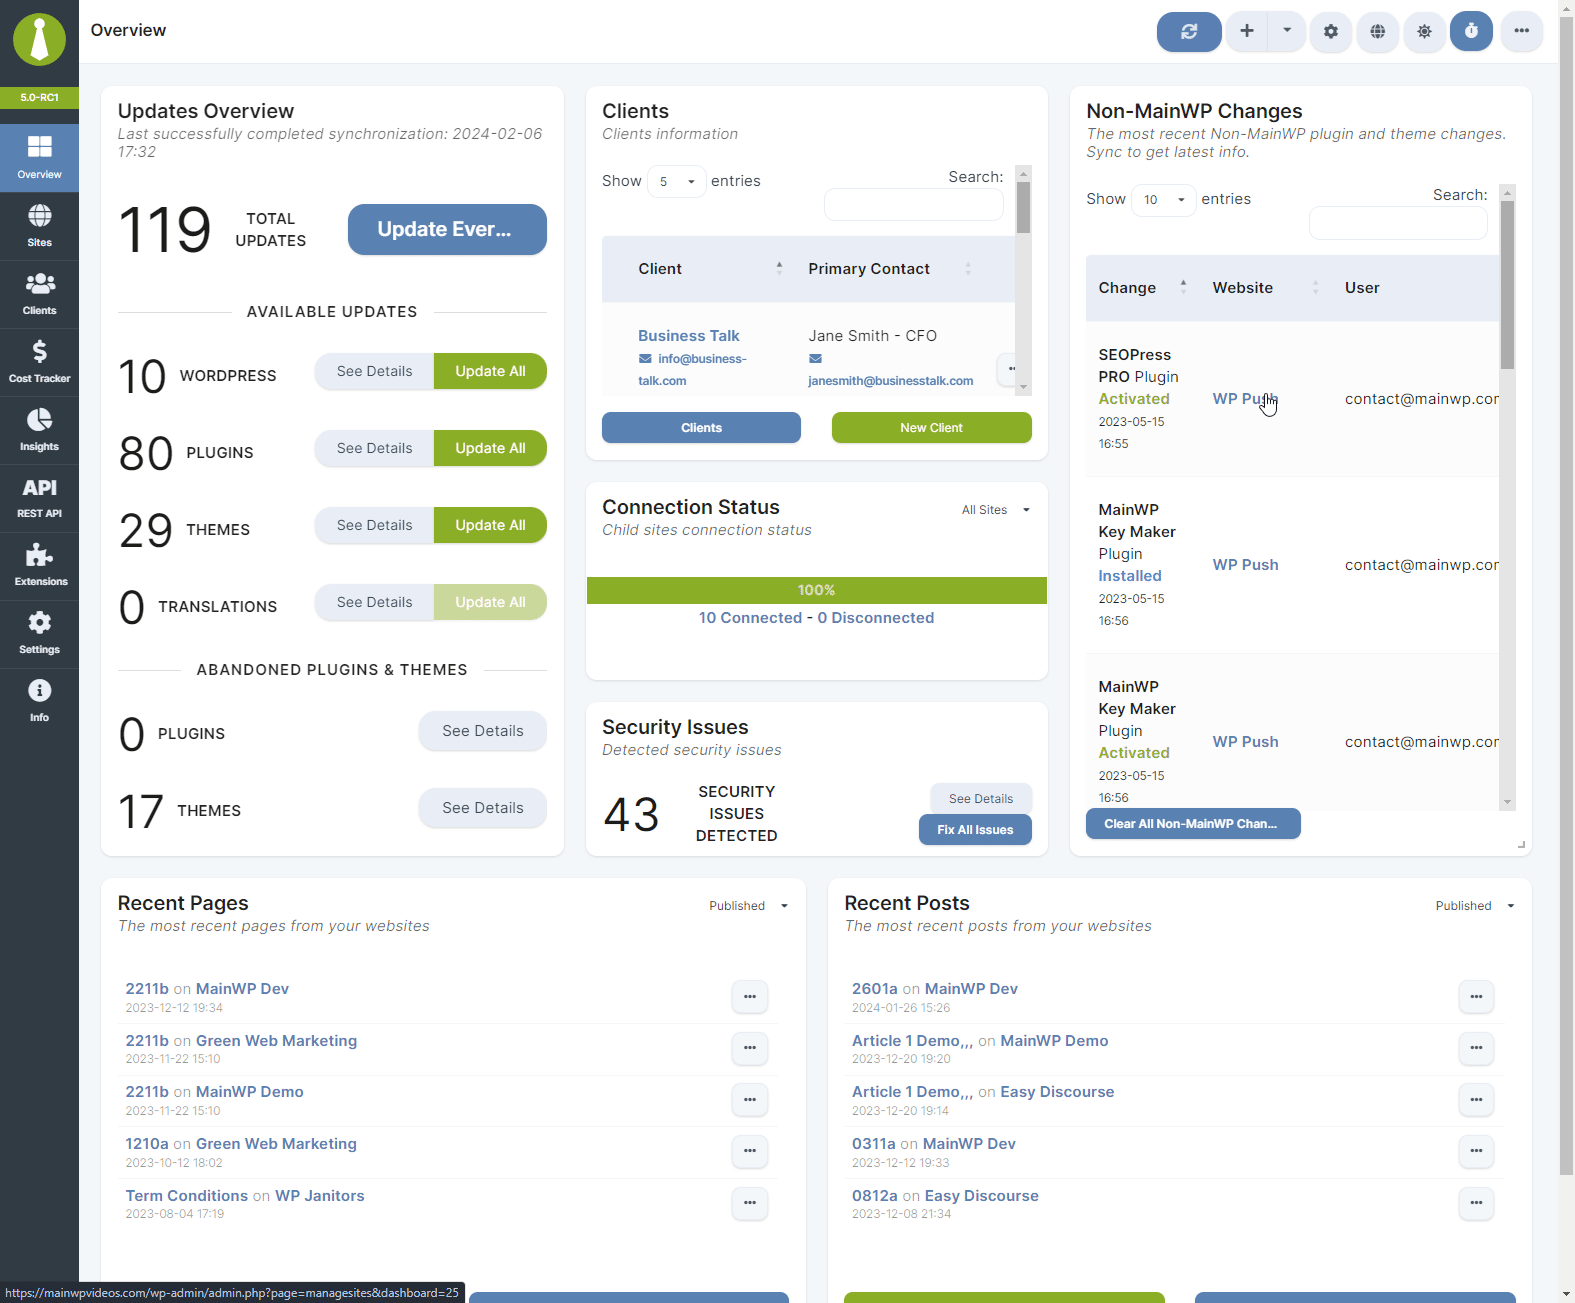This screenshot has height=1303, width=1575.
Task: Open actions menu for 0812a post
Action: [1476, 1203]
